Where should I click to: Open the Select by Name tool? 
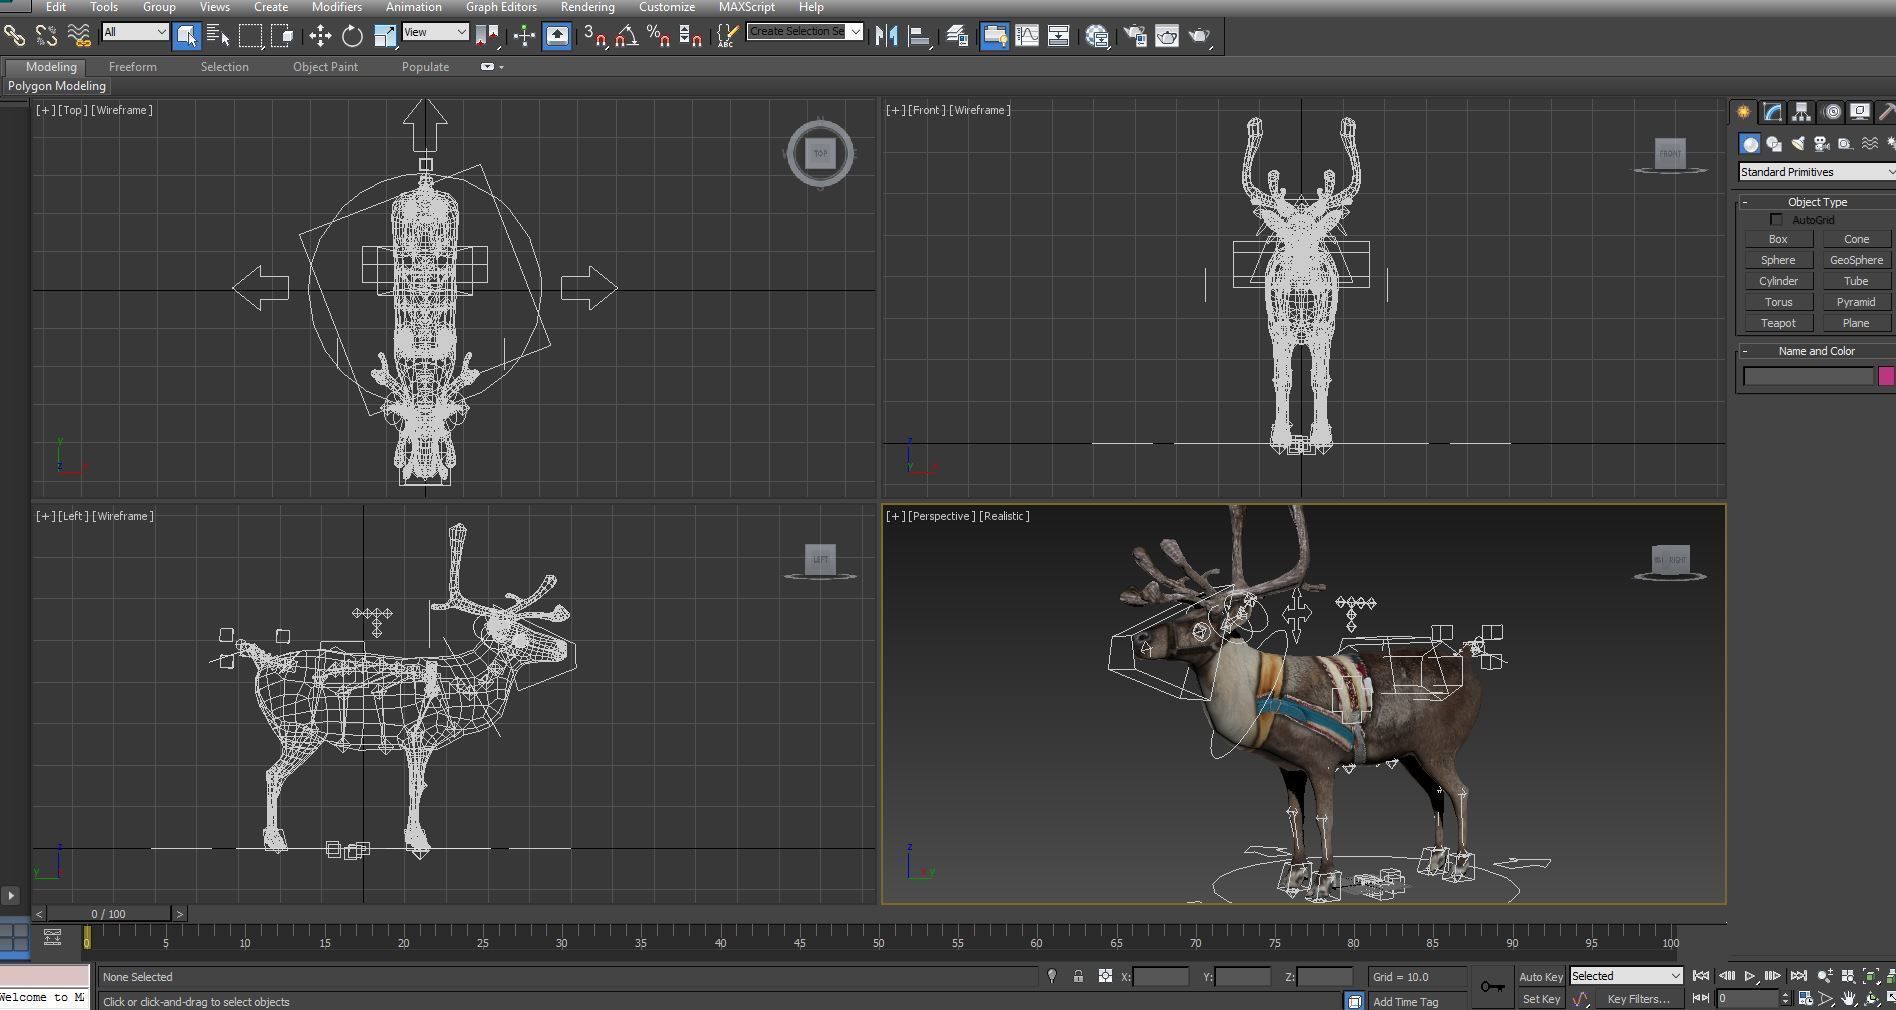(x=218, y=36)
